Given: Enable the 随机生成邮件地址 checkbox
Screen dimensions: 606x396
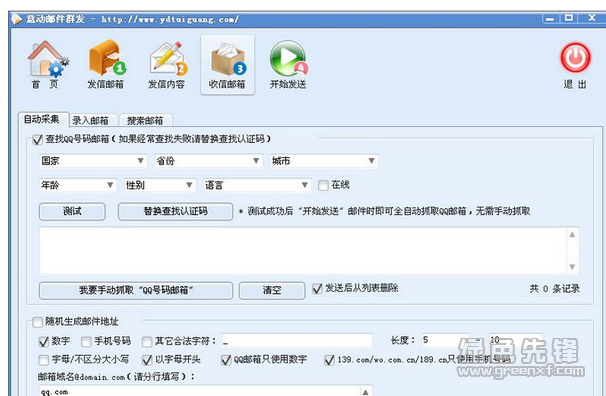Looking at the screenshot, I should 37,322.
